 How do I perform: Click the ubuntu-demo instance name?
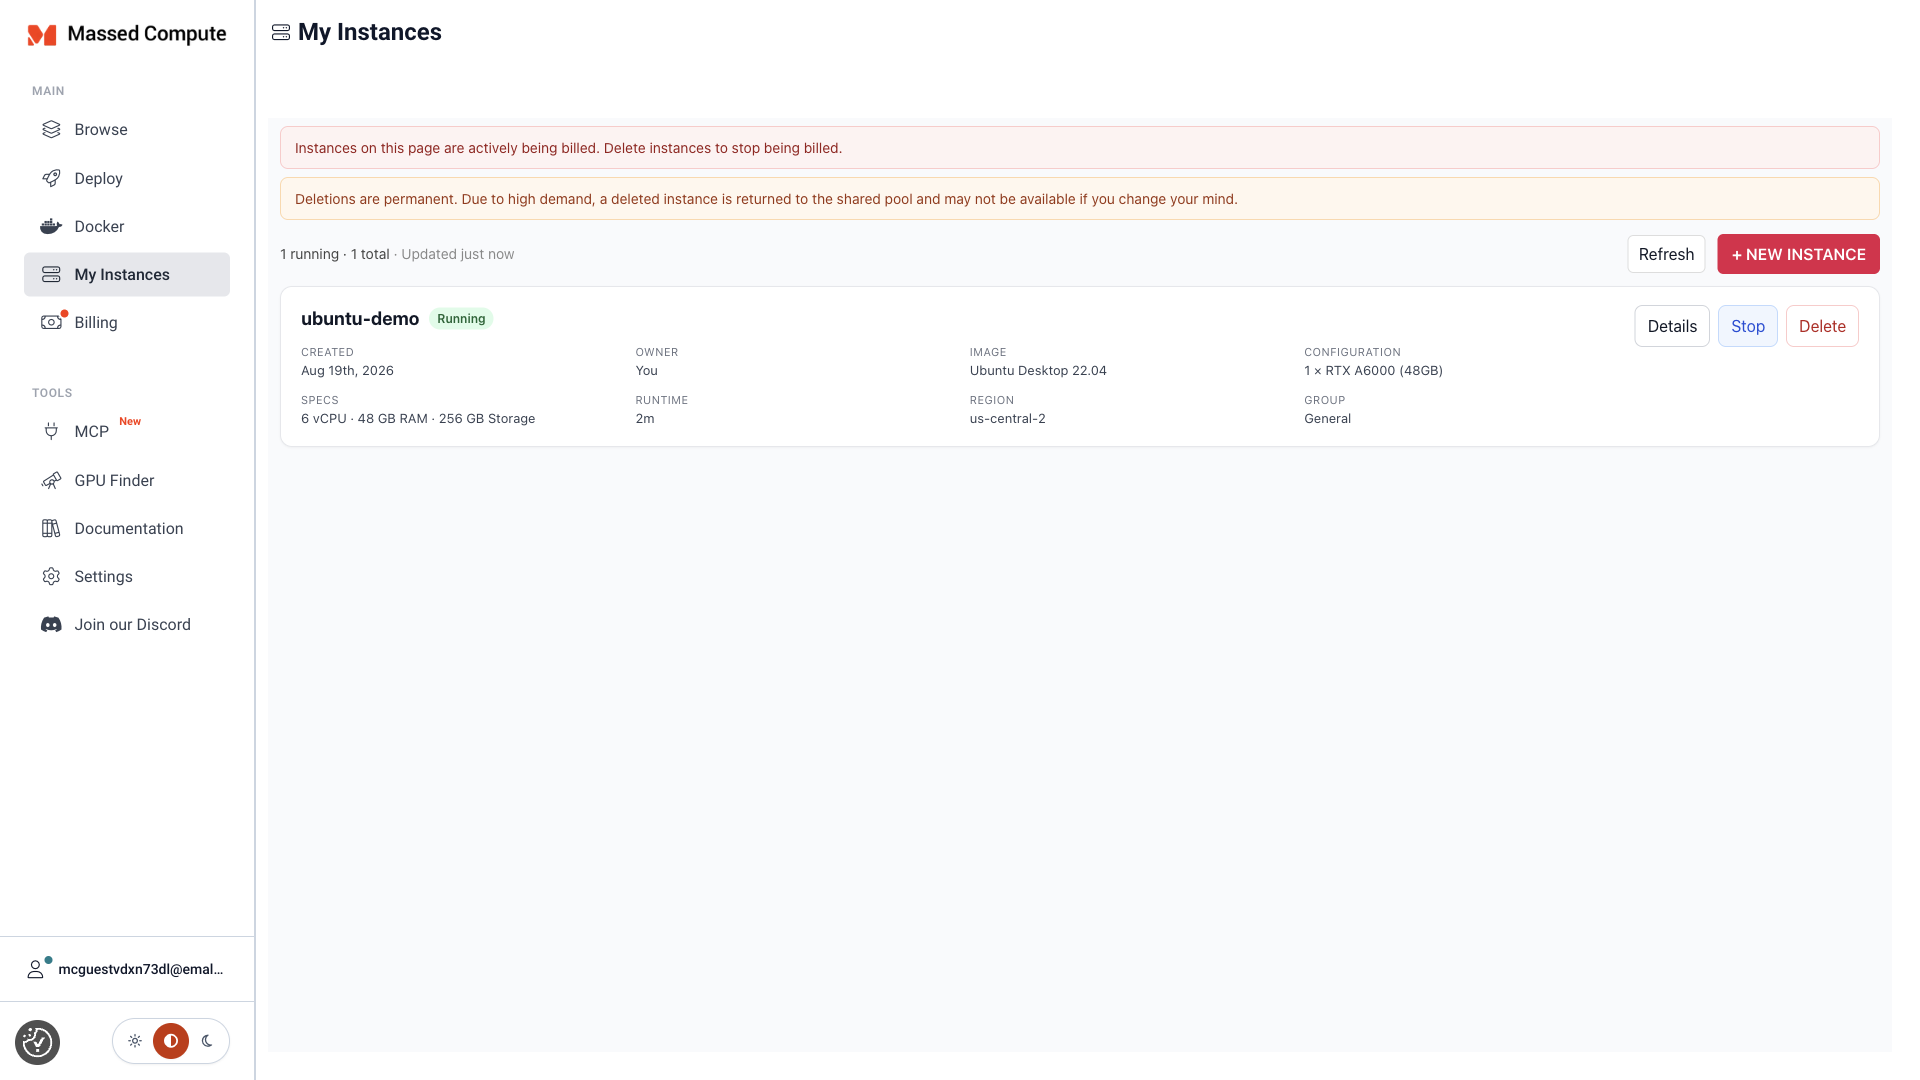[360, 319]
